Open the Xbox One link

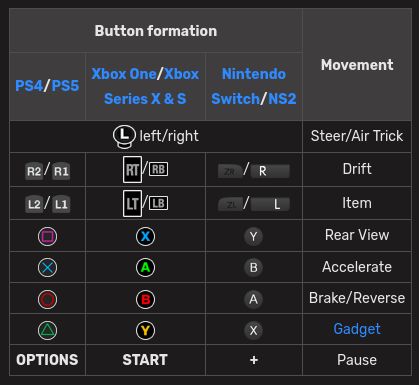125,74
